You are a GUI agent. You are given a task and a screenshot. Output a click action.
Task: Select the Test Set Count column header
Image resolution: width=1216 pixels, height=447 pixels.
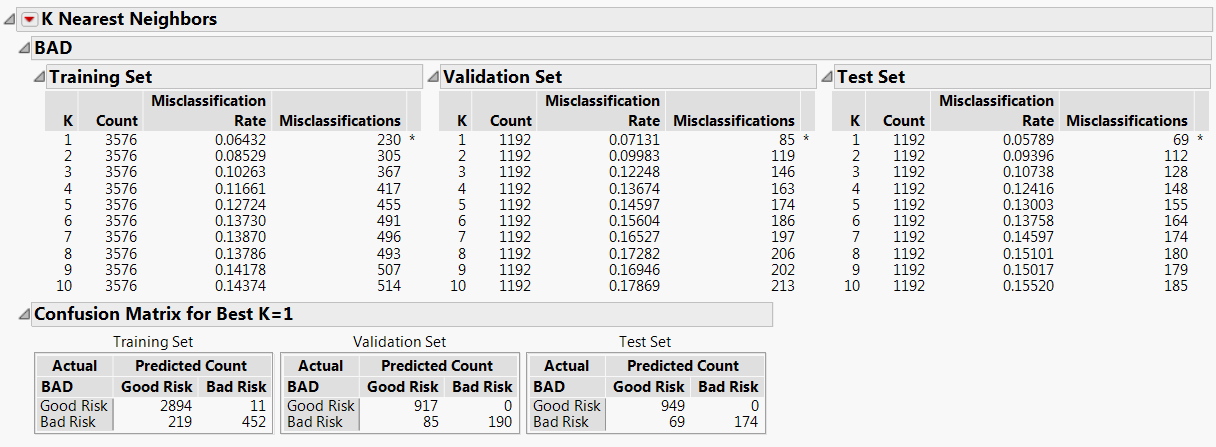[904, 121]
